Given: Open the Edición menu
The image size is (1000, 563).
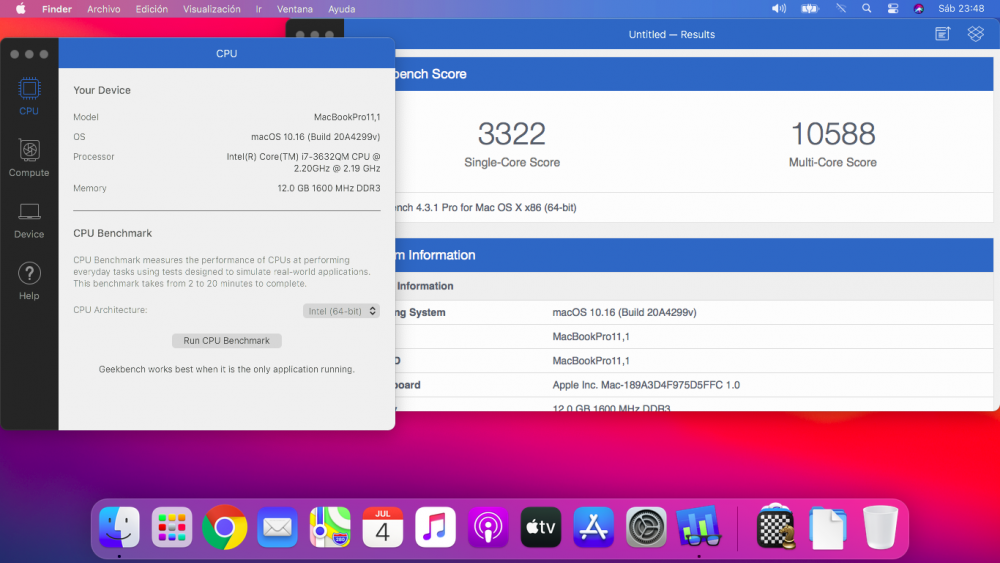Looking at the screenshot, I should (x=152, y=9).
